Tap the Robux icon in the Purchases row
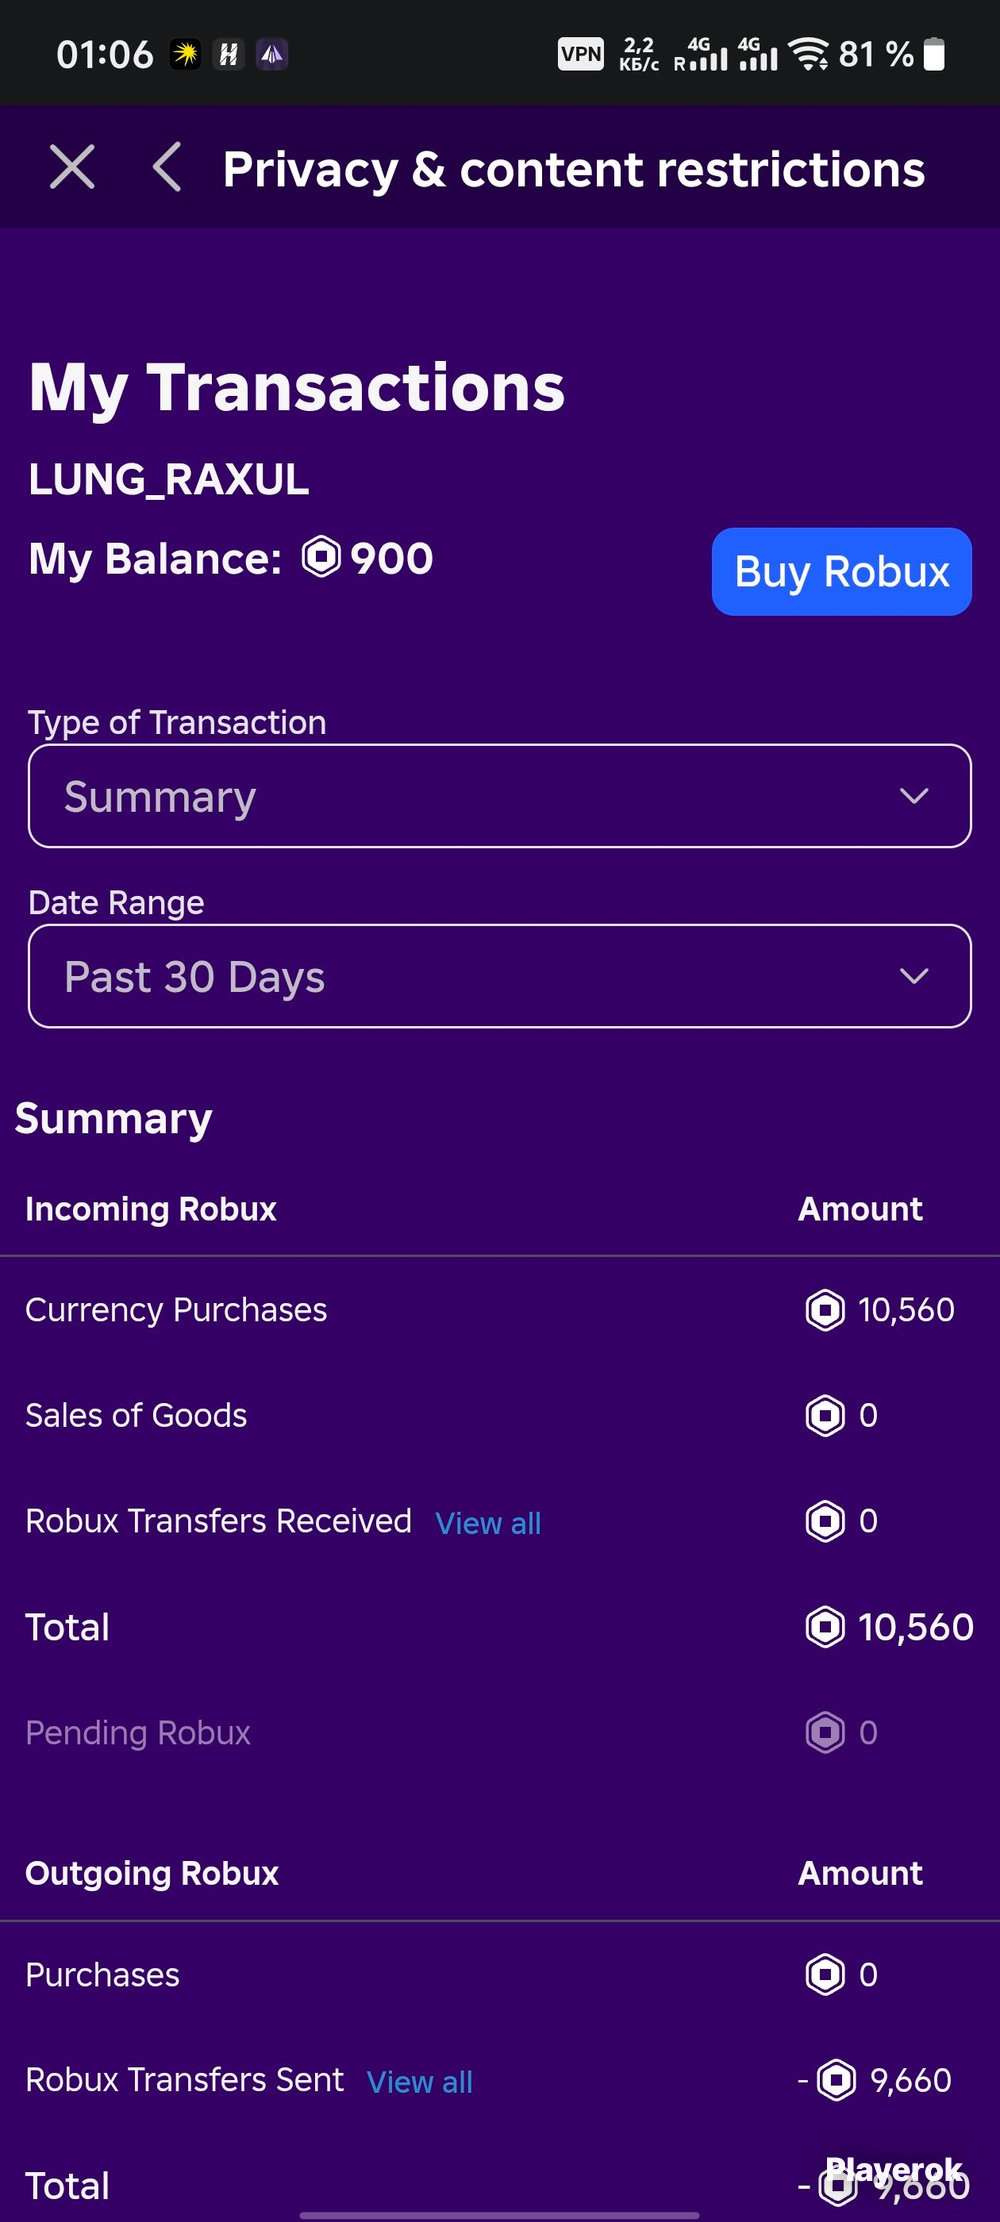Screen dimensions: 1000x2222 825,1974
